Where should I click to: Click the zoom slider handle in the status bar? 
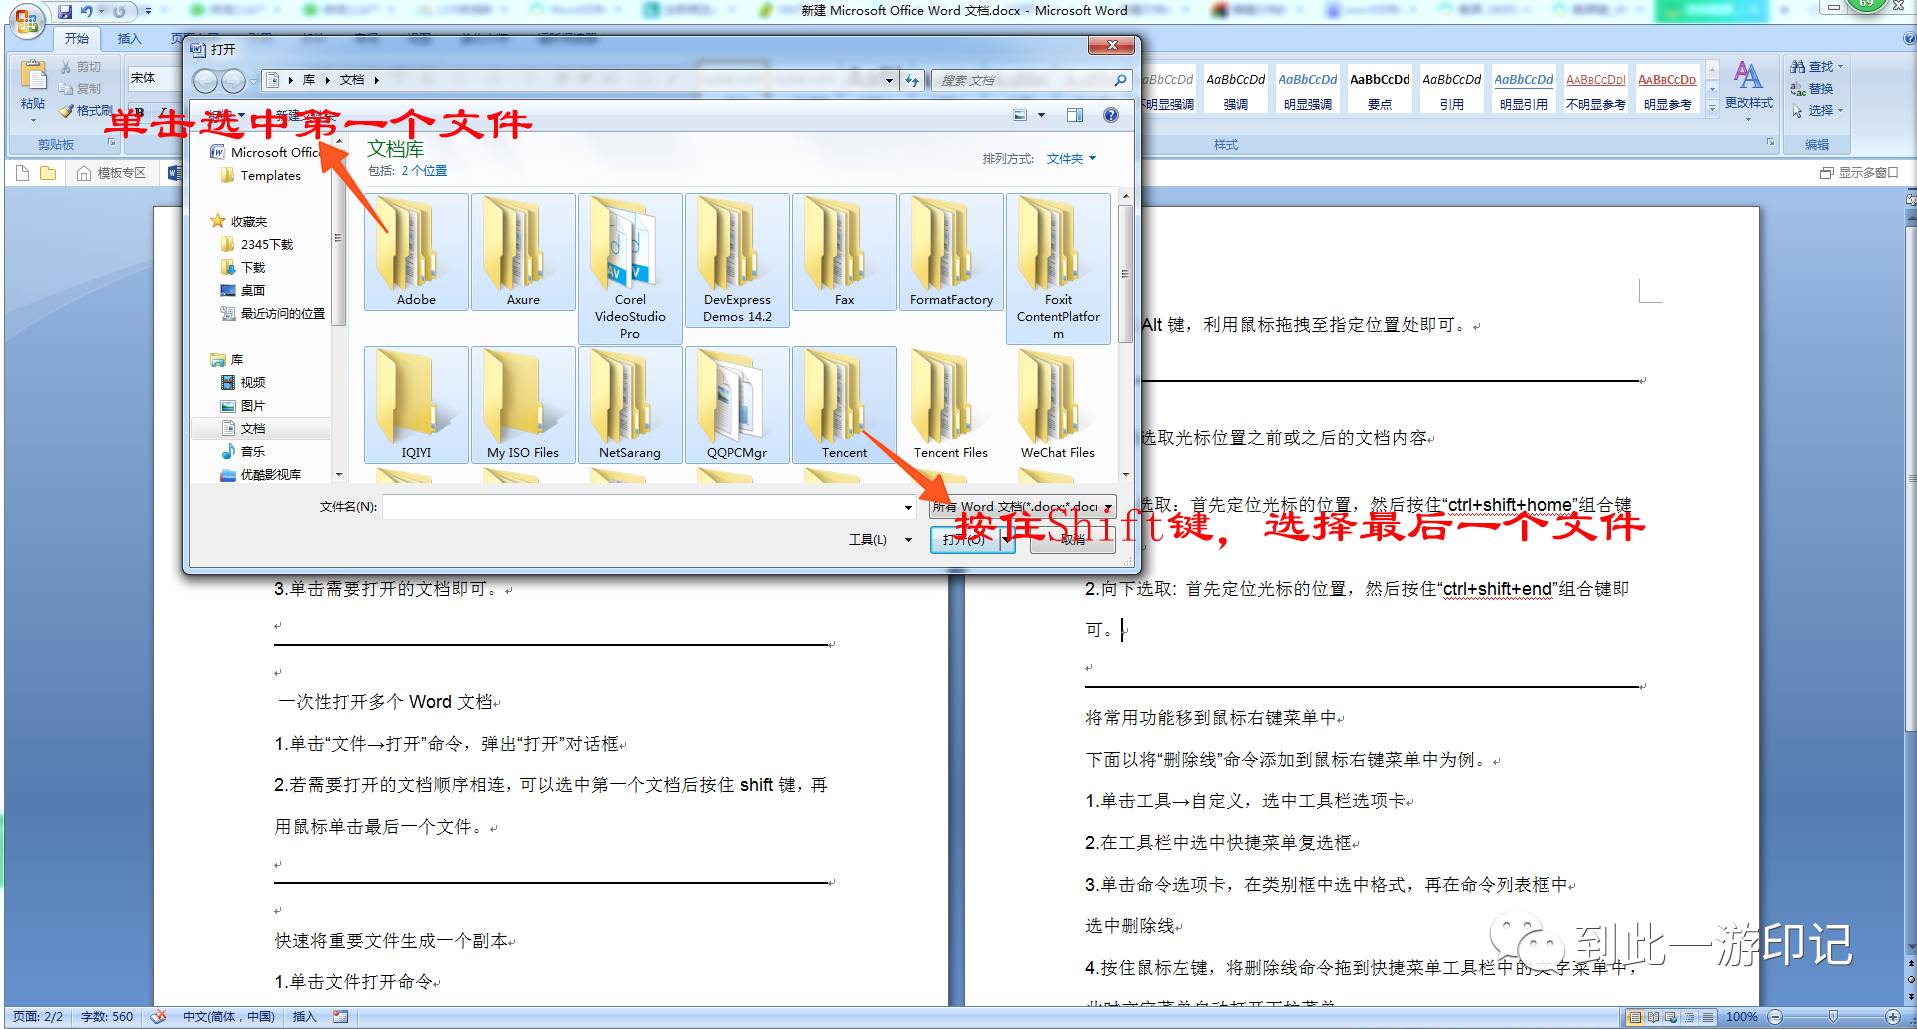(1833, 1016)
